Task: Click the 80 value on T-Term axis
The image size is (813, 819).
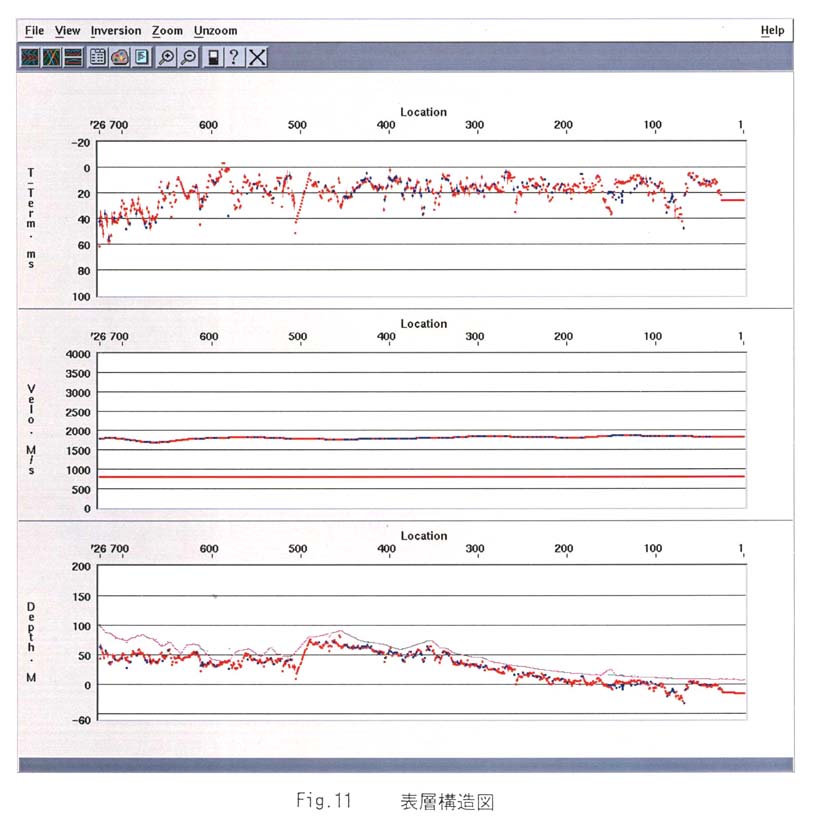Action: (x=84, y=271)
